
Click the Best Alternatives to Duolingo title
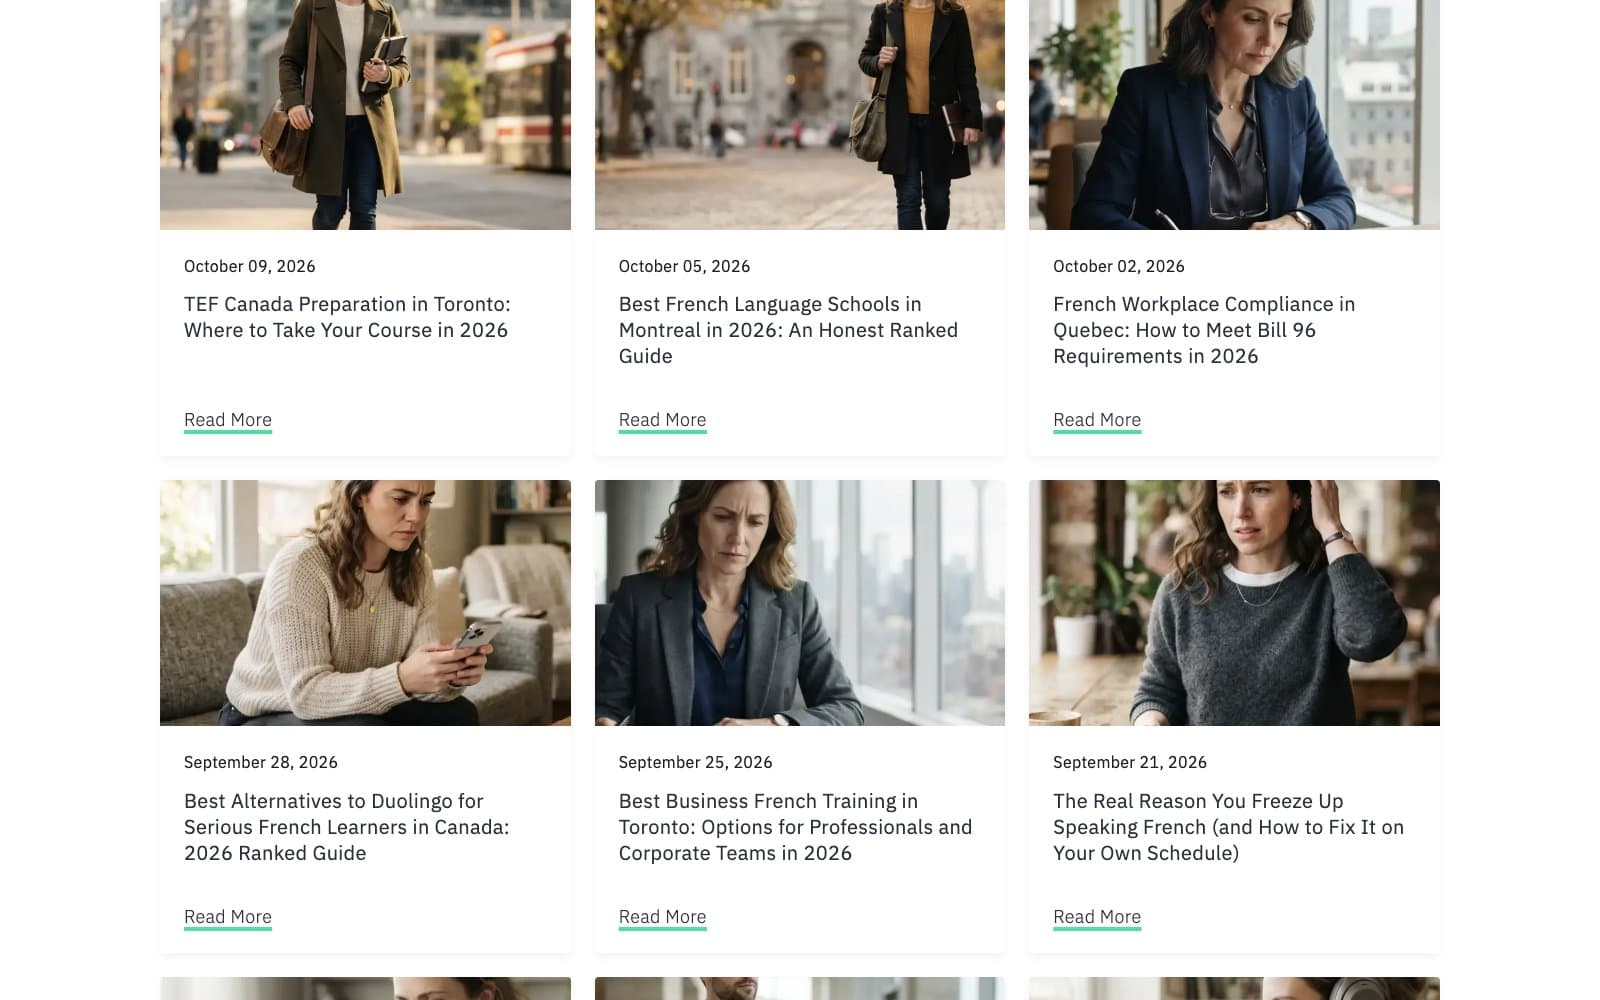click(346, 827)
